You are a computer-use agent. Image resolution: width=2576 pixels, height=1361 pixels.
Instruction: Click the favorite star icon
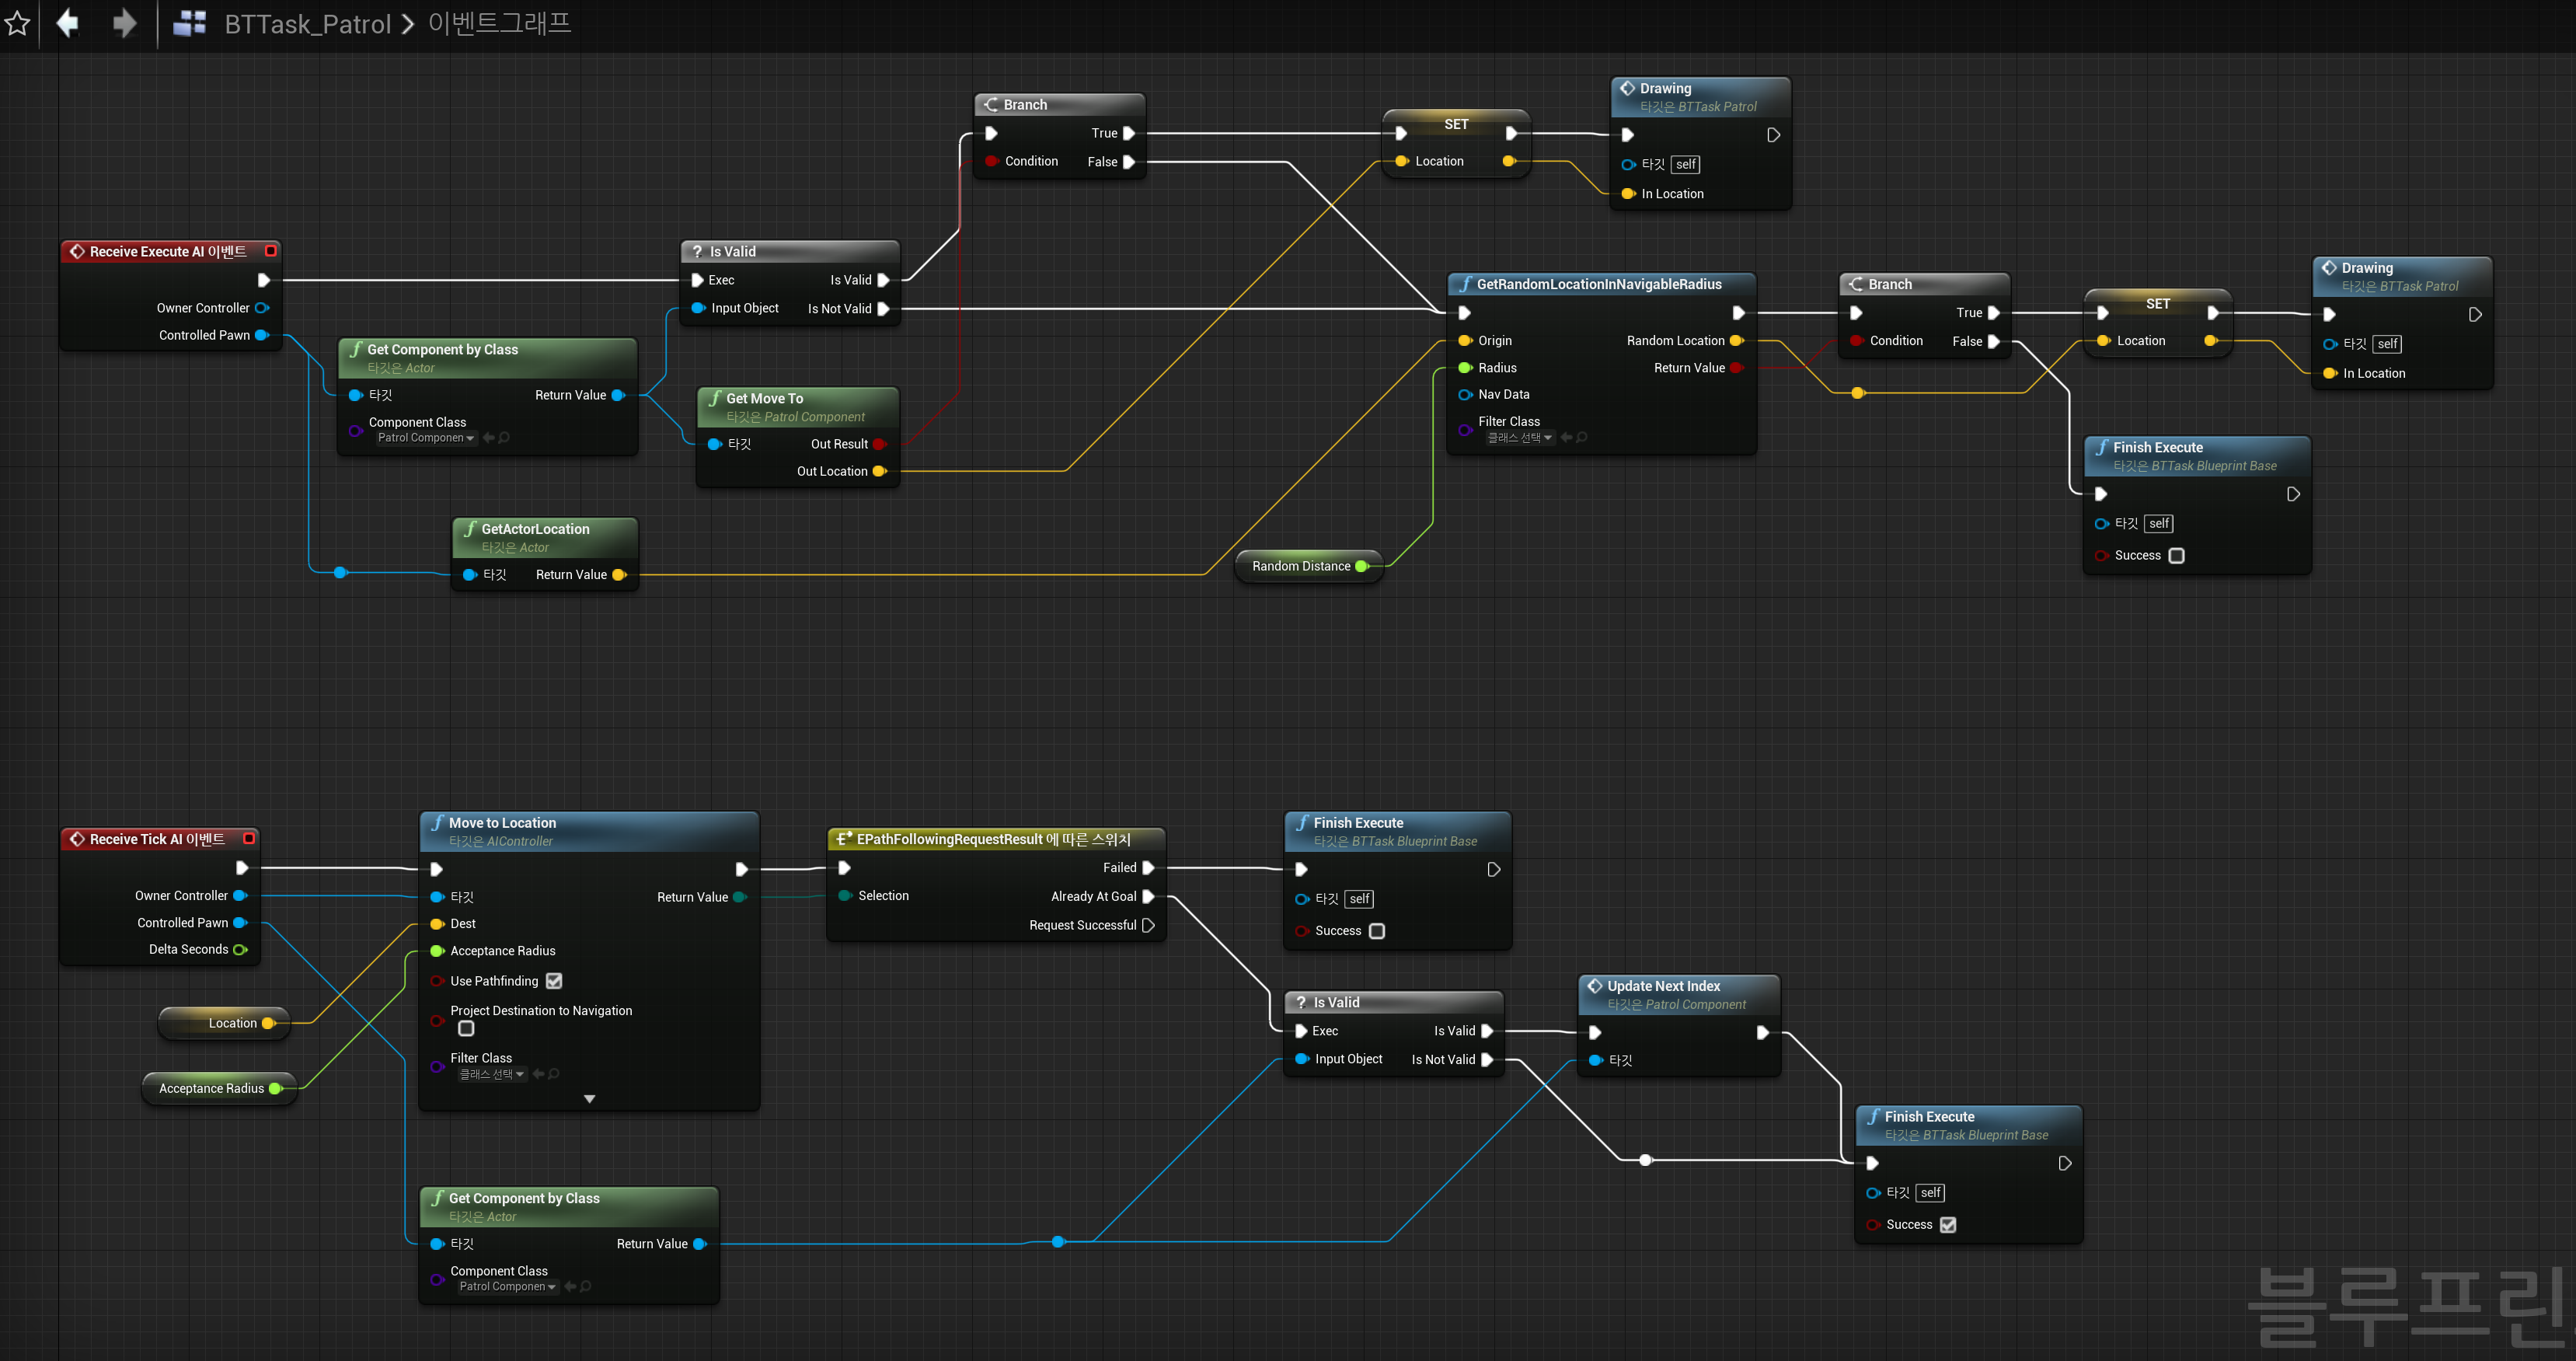[x=18, y=23]
